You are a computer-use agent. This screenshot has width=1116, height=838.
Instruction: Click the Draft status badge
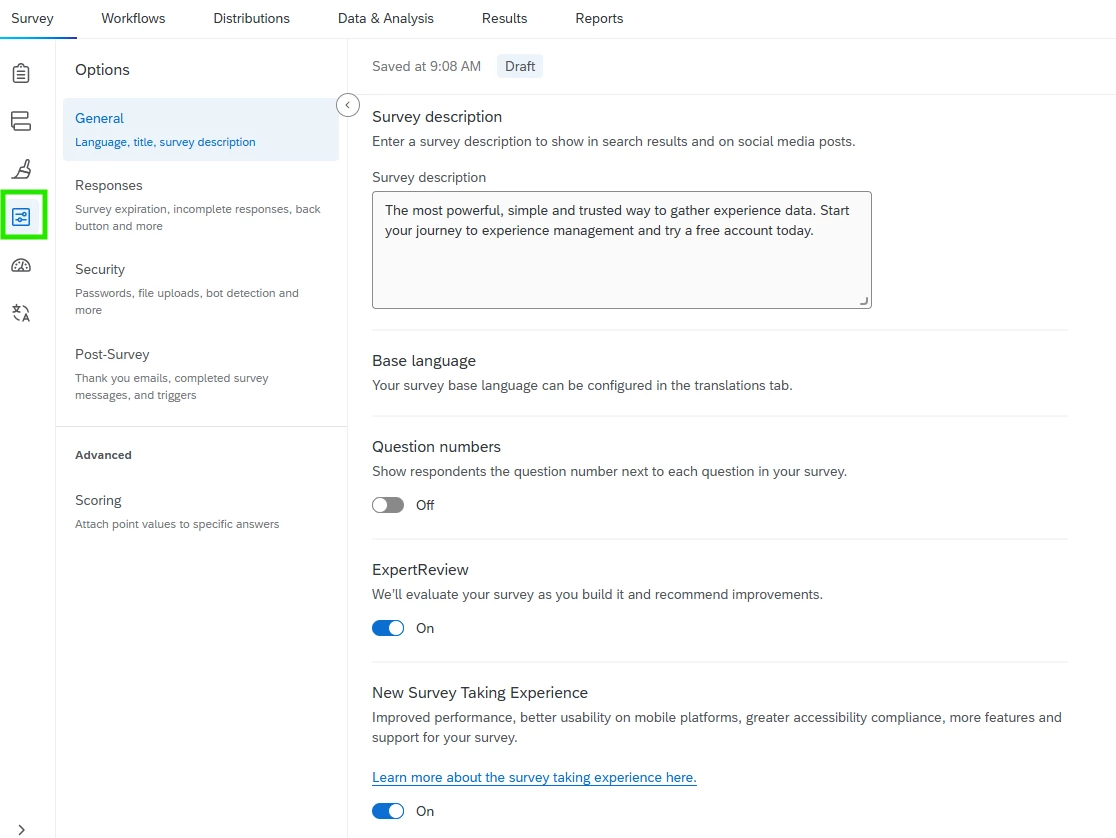pyautogui.click(x=520, y=66)
